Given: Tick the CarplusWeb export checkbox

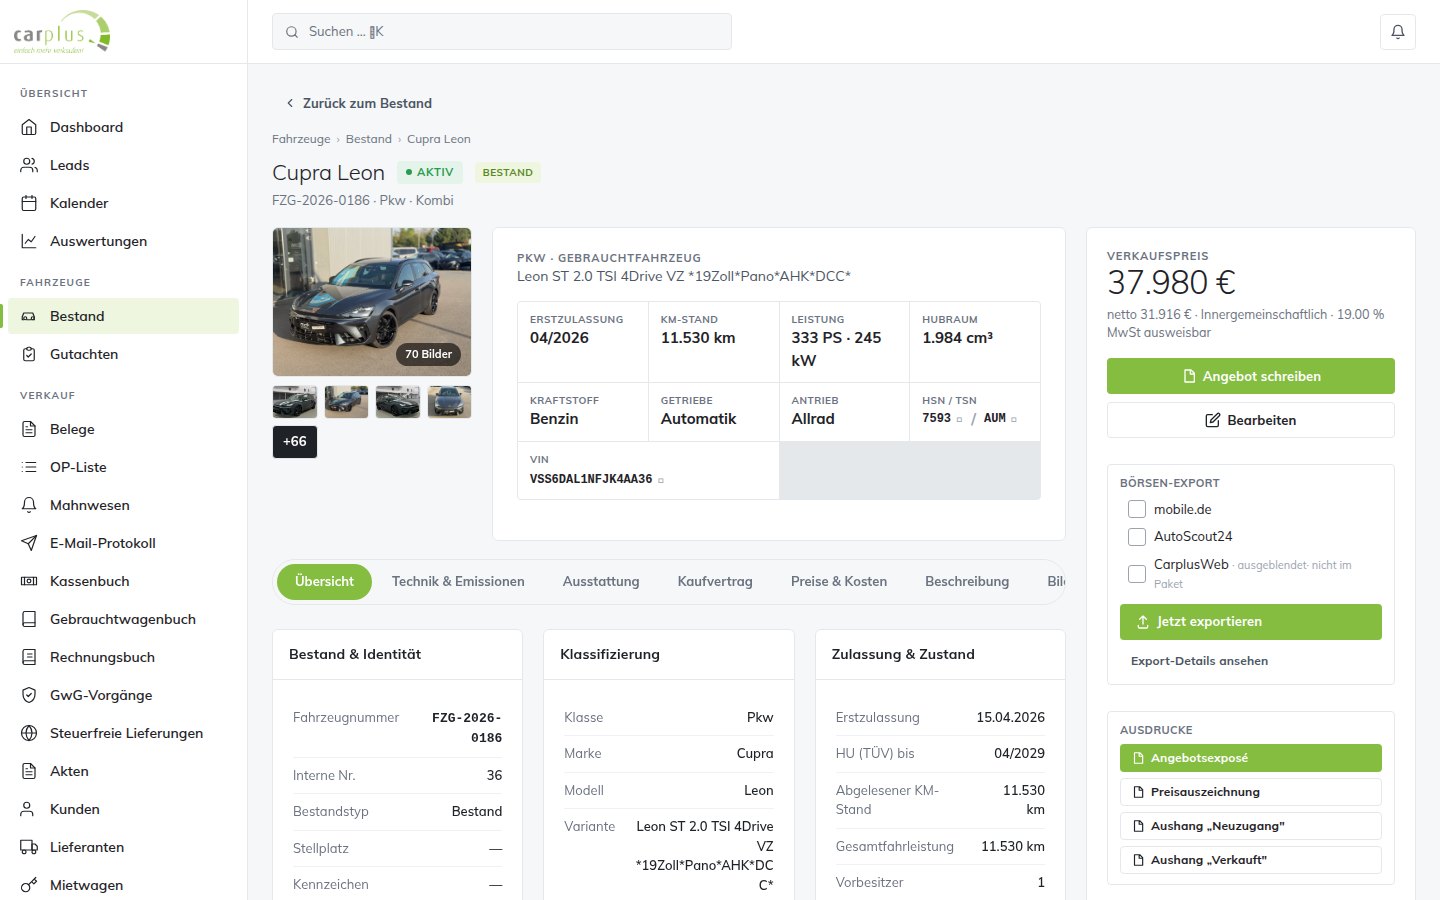Looking at the screenshot, I should pyautogui.click(x=1137, y=574).
